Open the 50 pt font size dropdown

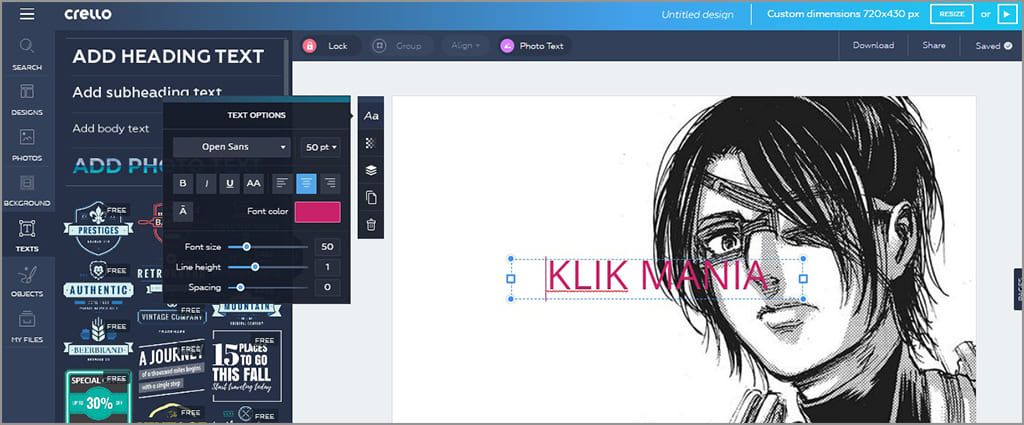321,147
